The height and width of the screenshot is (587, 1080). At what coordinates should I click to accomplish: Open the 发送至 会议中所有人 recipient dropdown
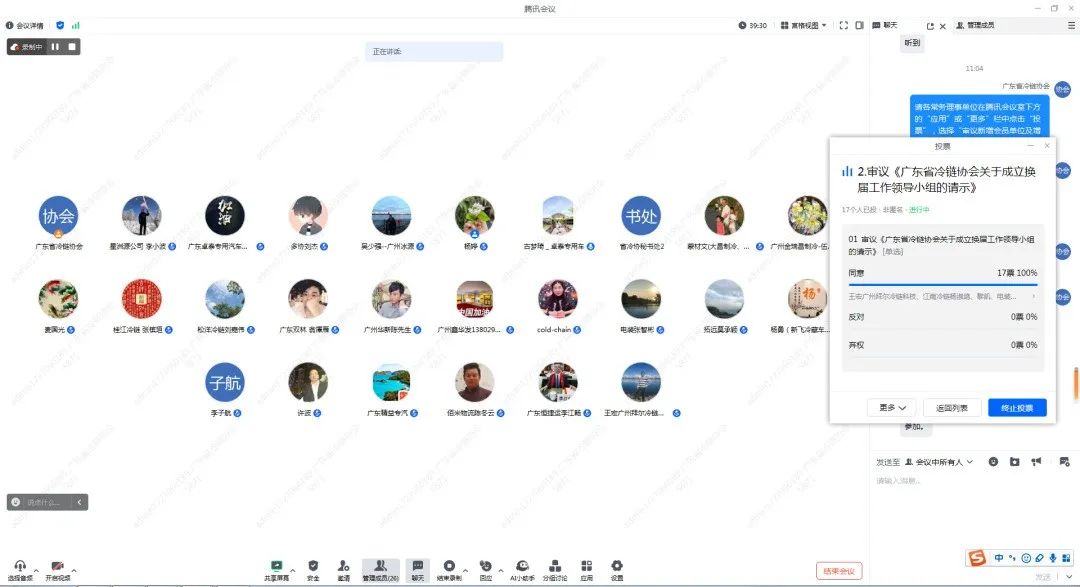click(939, 462)
